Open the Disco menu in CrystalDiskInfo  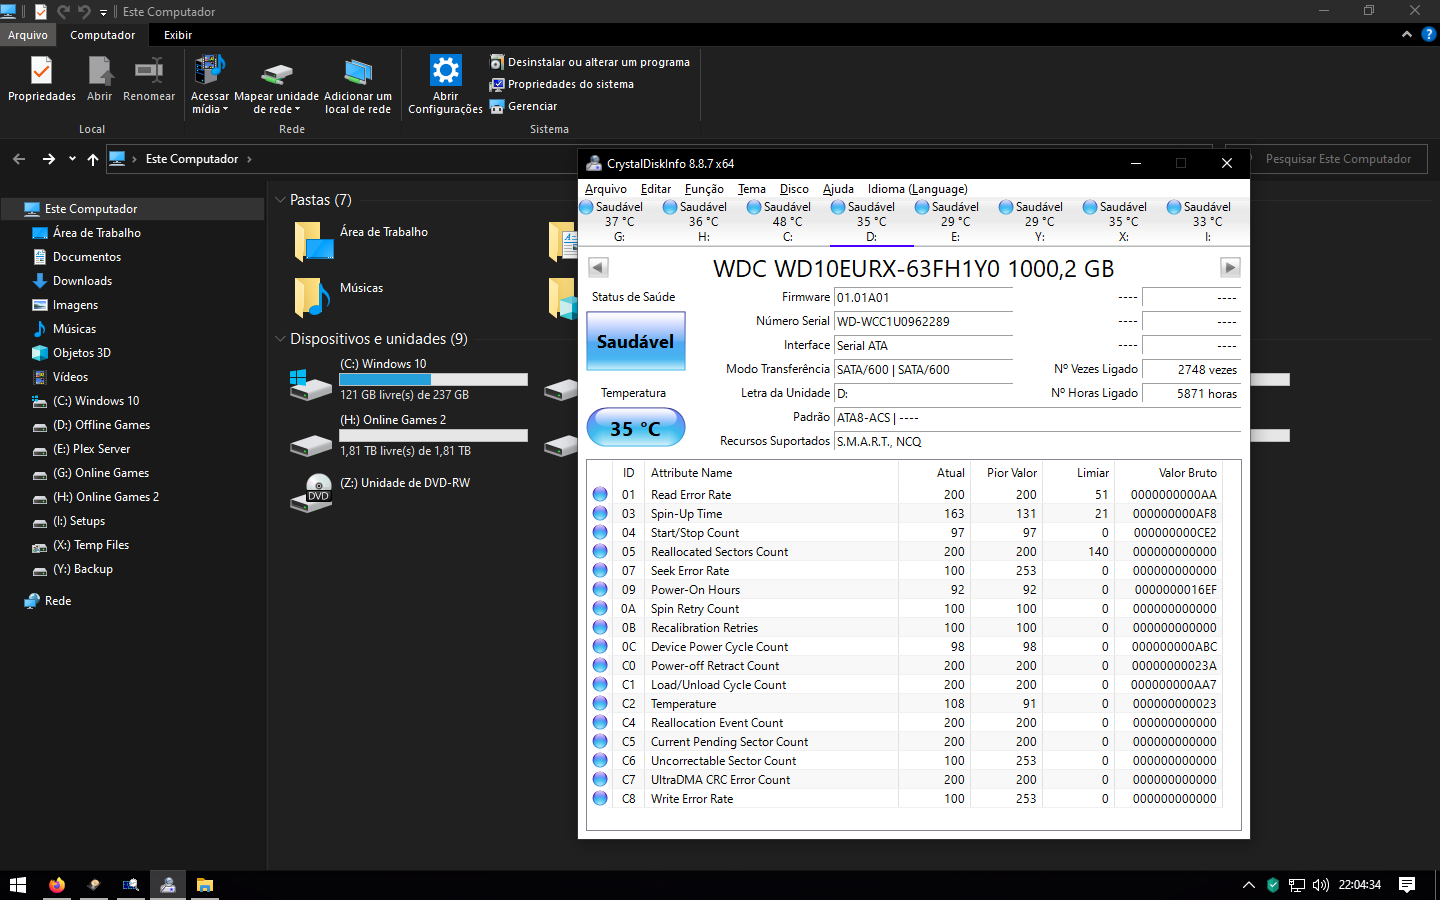794,189
